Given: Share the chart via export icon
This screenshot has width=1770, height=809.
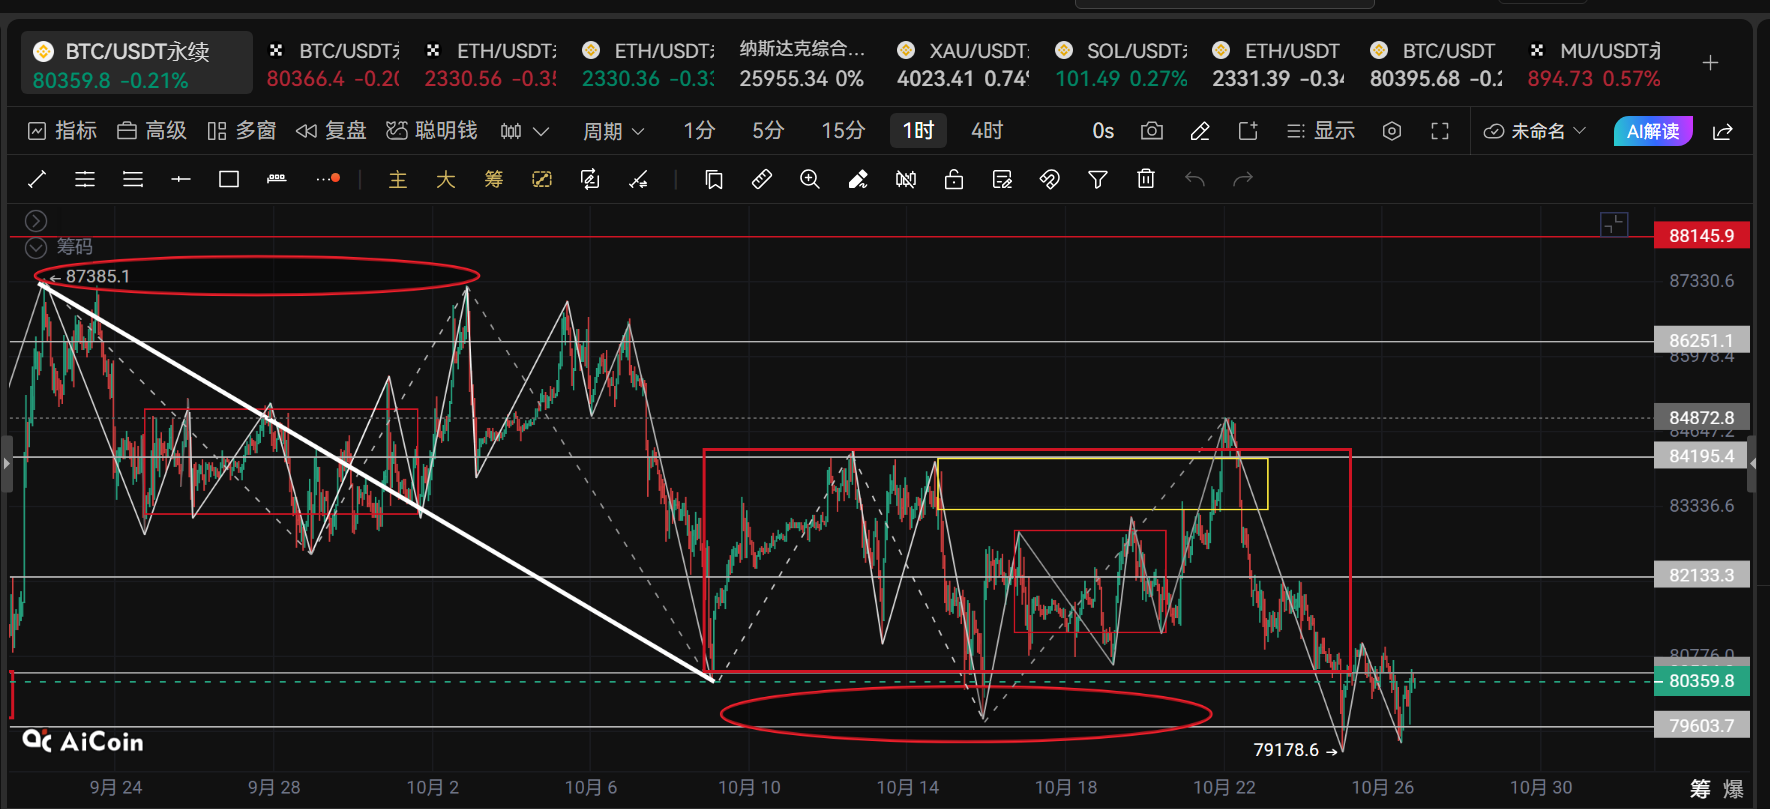Looking at the screenshot, I should [1723, 131].
